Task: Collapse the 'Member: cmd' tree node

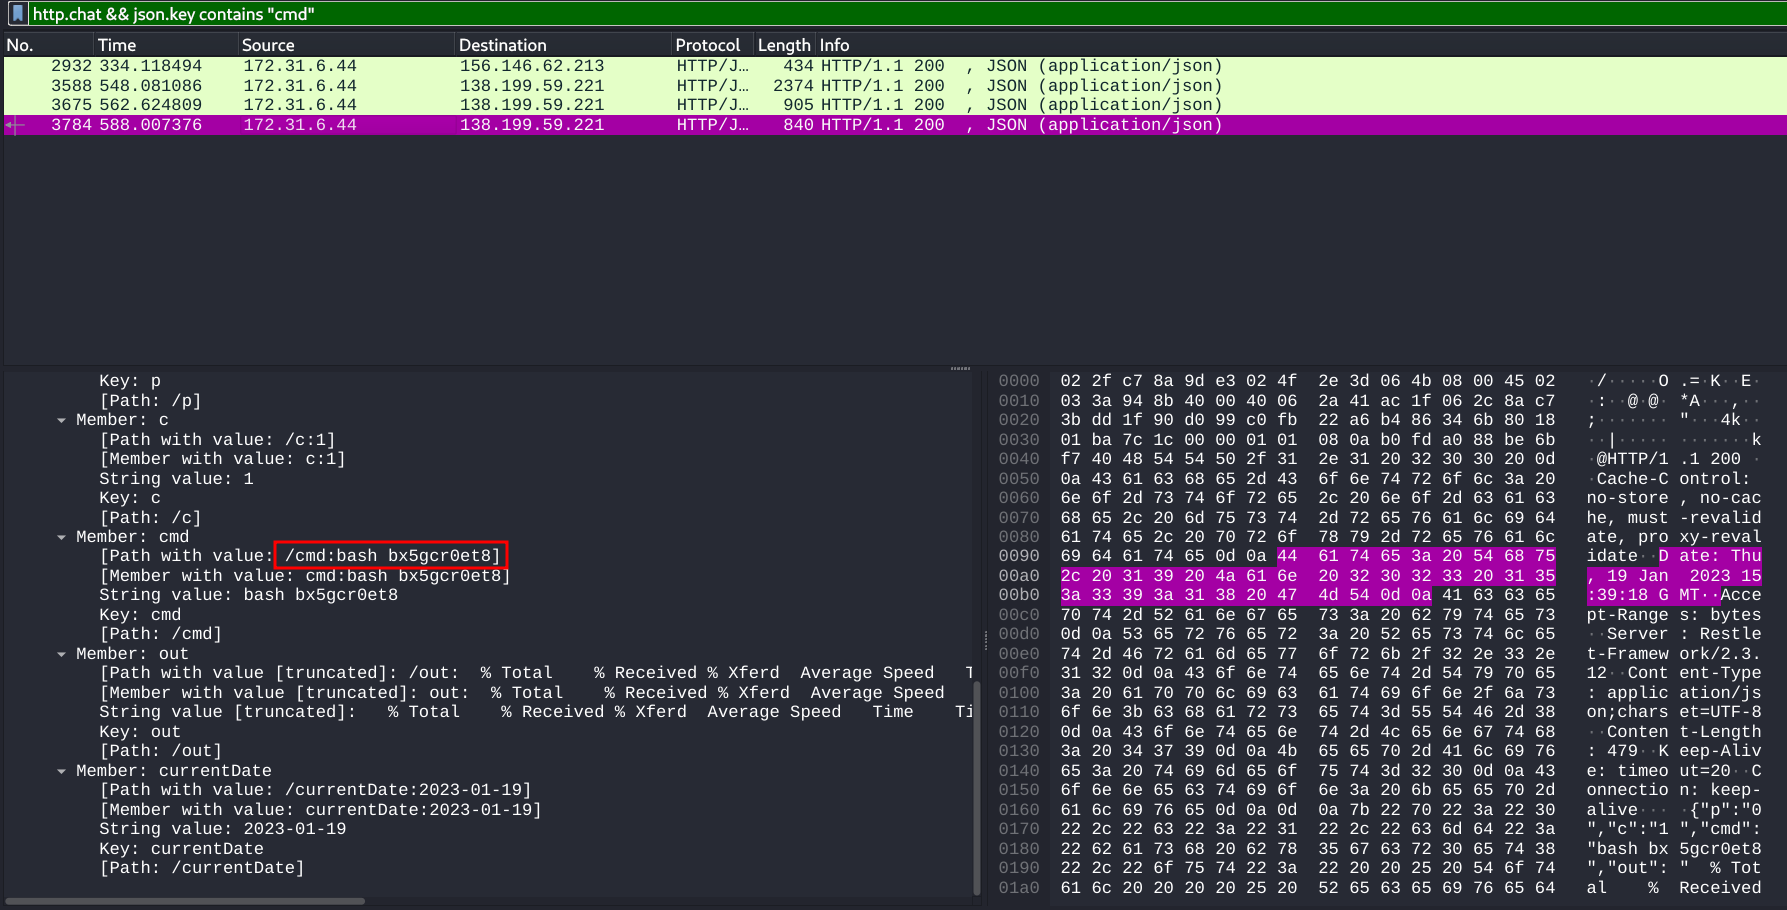Action: 62,537
